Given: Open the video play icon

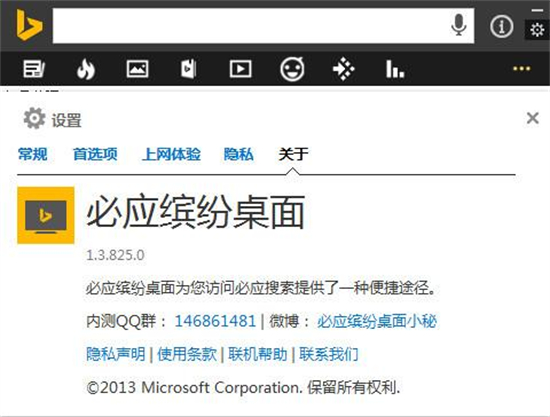Looking at the screenshot, I should coord(240,69).
